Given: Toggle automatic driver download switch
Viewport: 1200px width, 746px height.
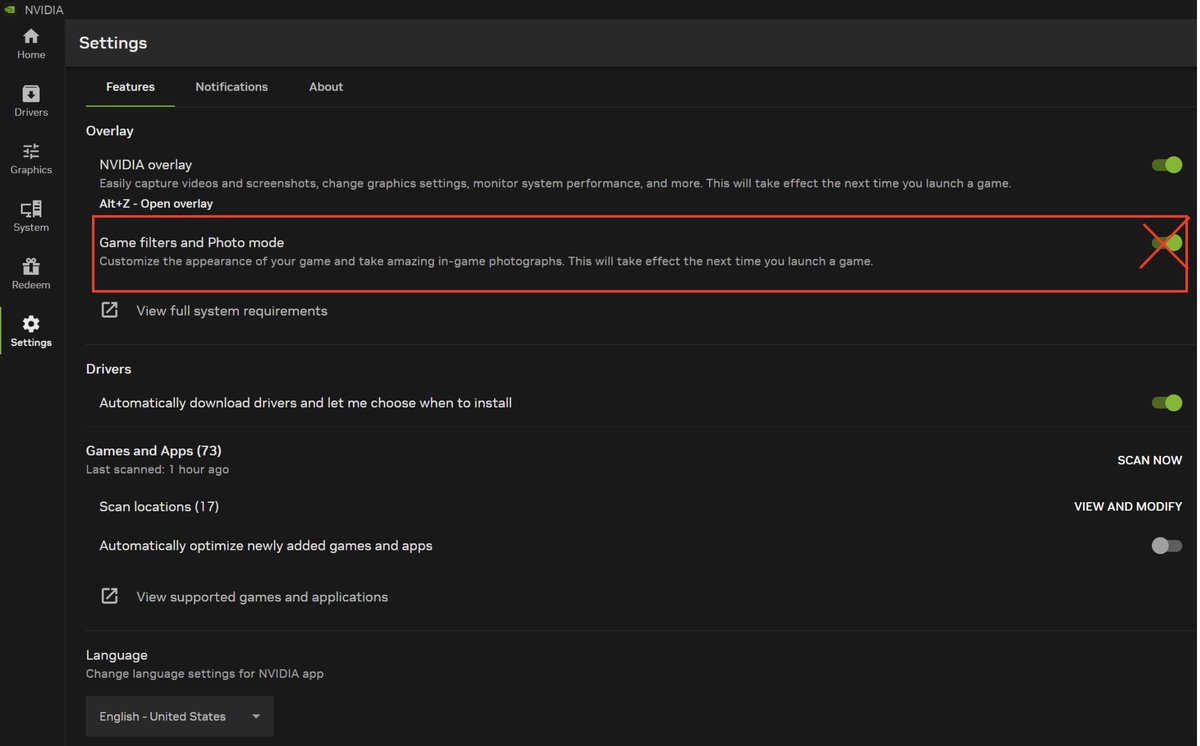Looking at the screenshot, I should click(x=1167, y=403).
